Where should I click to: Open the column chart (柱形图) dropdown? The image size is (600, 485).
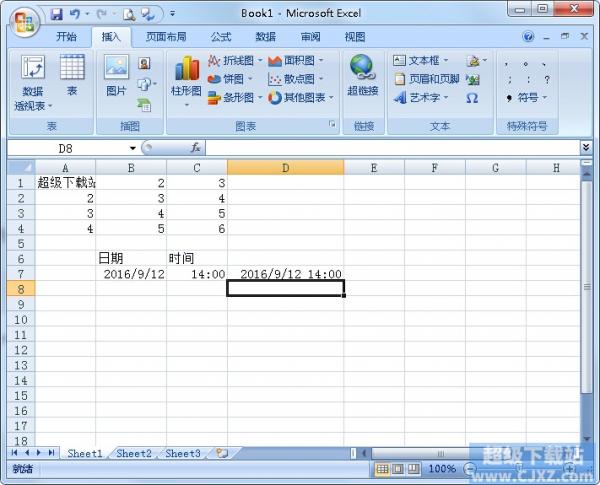click(x=186, y=80)
